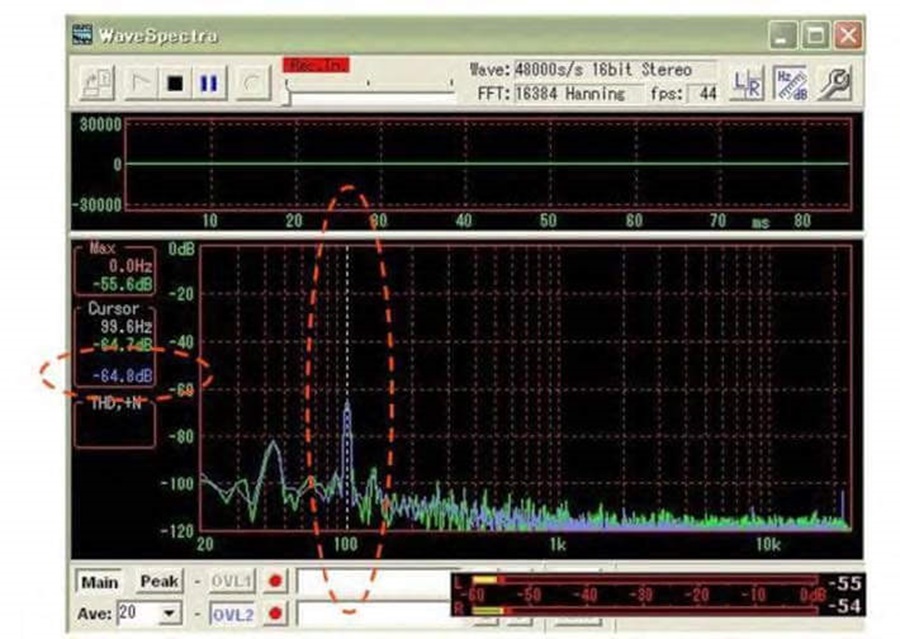Click the Max frequency readout 0.0Hz
900x639 pixels.
[131, 266]
